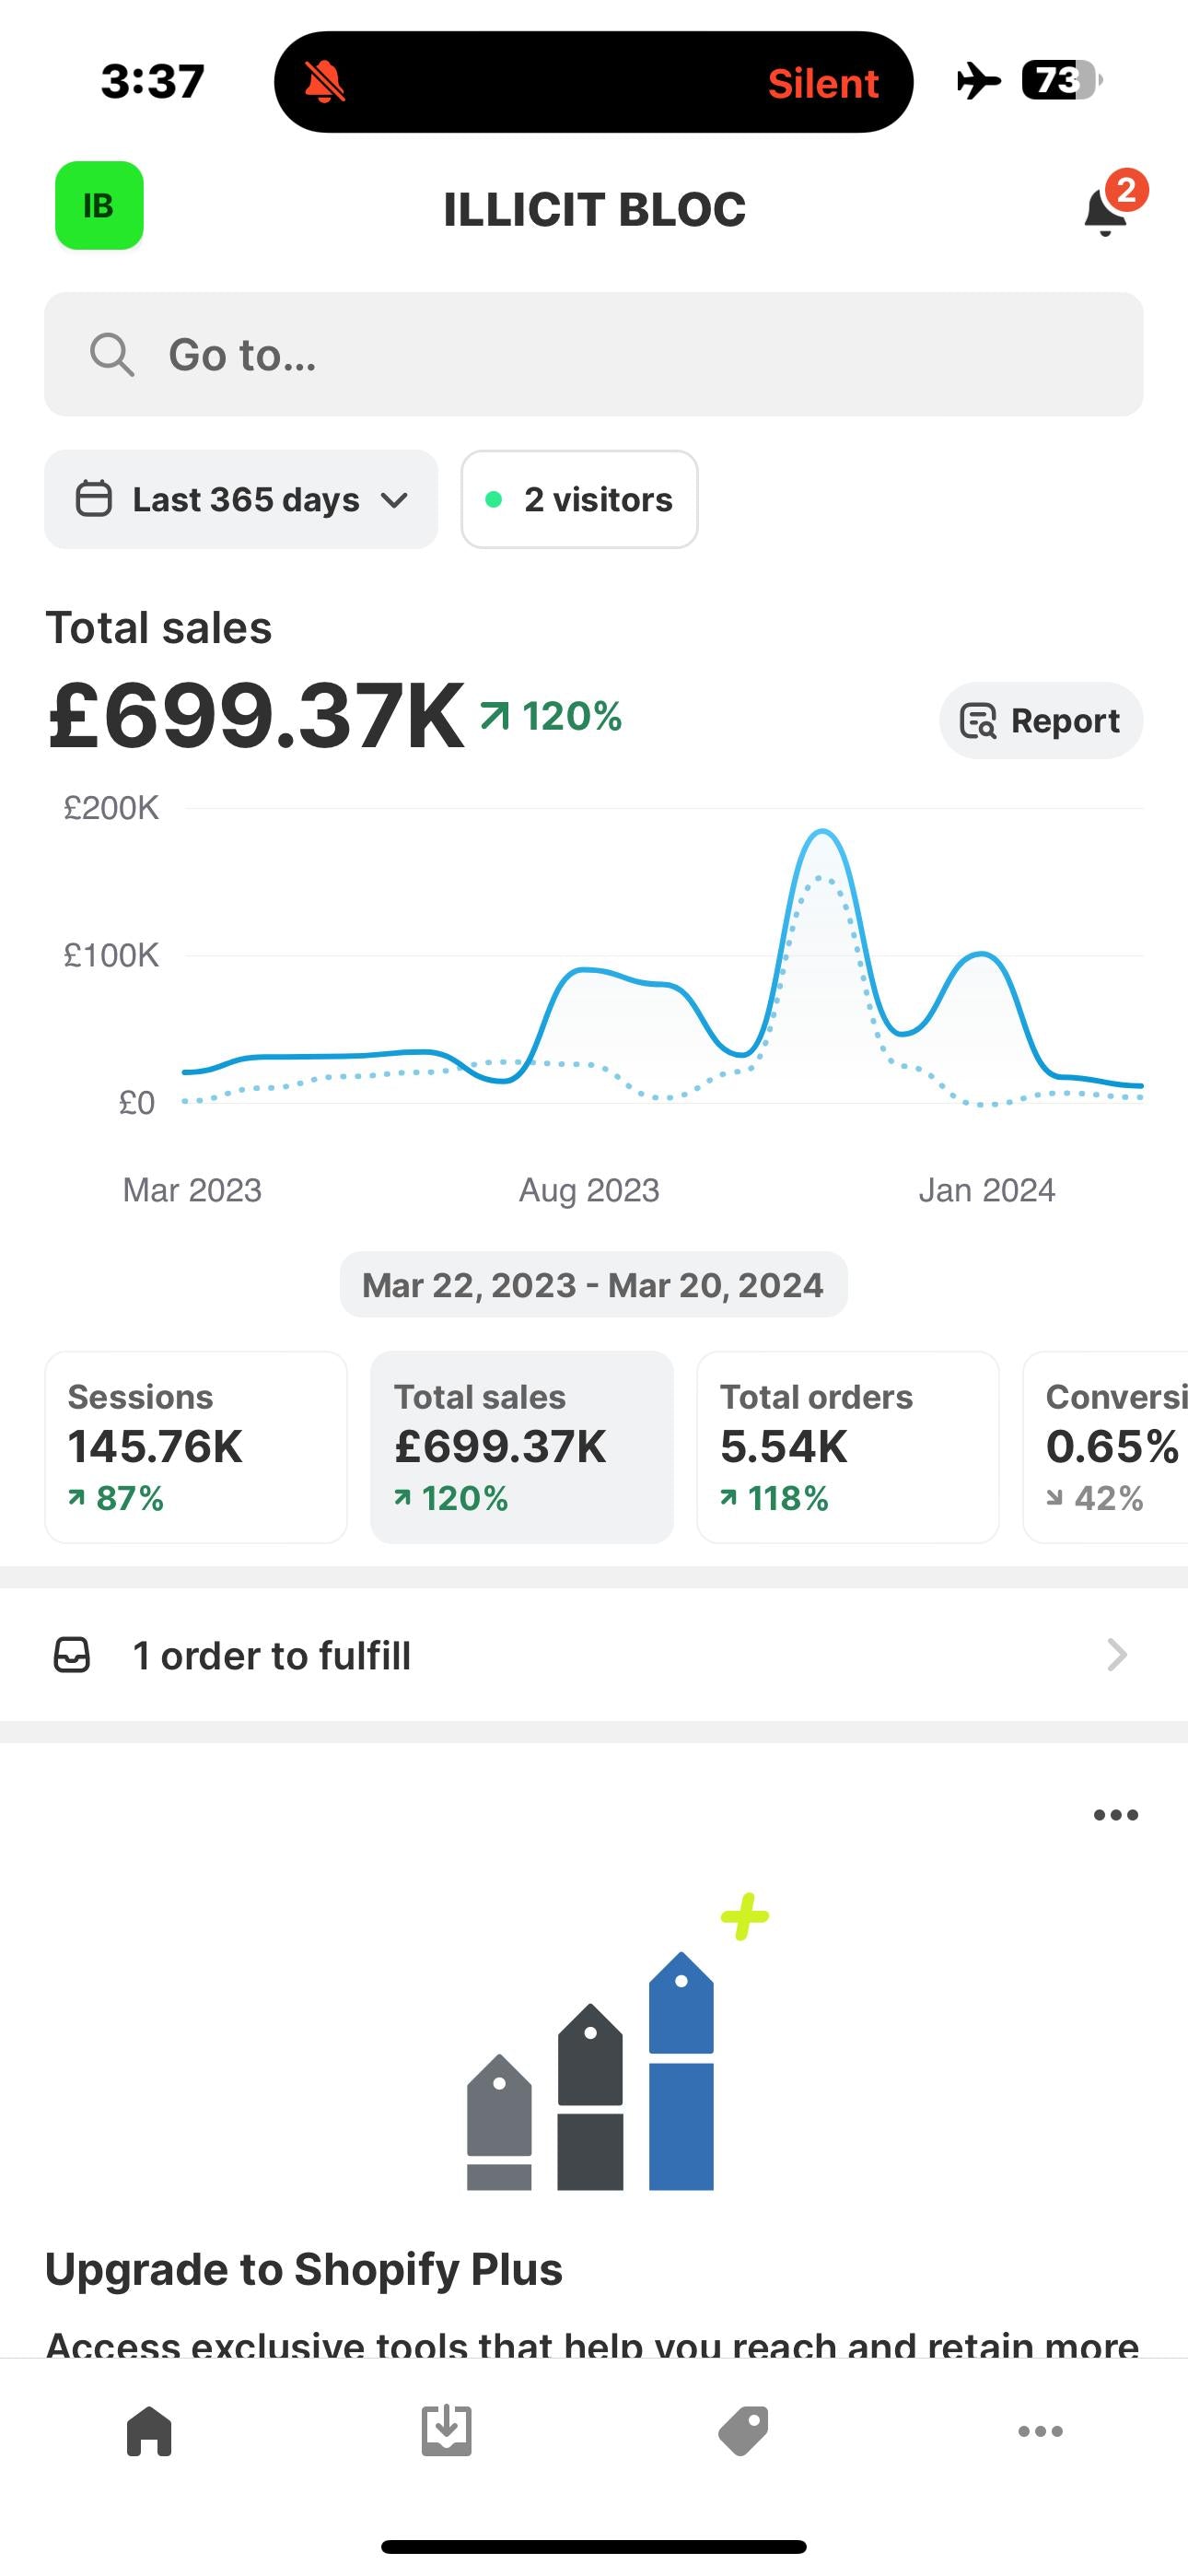The height and width of the screenshot is (2576, 1188).
Task: Expand the Last 365 days date dropdown
Action: click(241, 499)
